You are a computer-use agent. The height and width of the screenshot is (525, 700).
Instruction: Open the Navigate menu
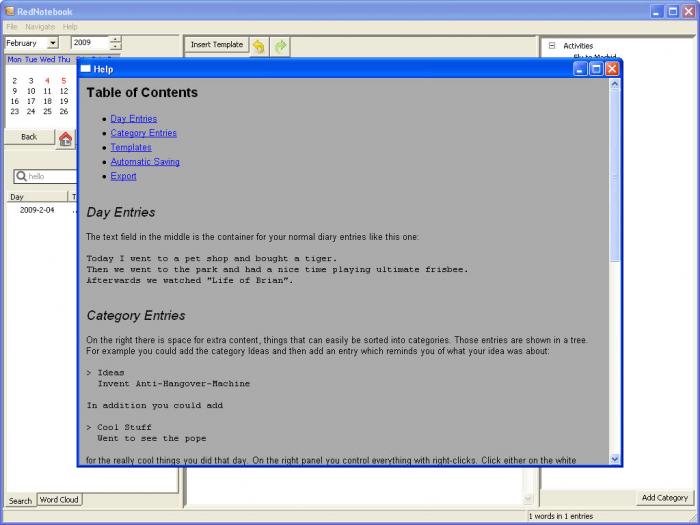point(40,27)
